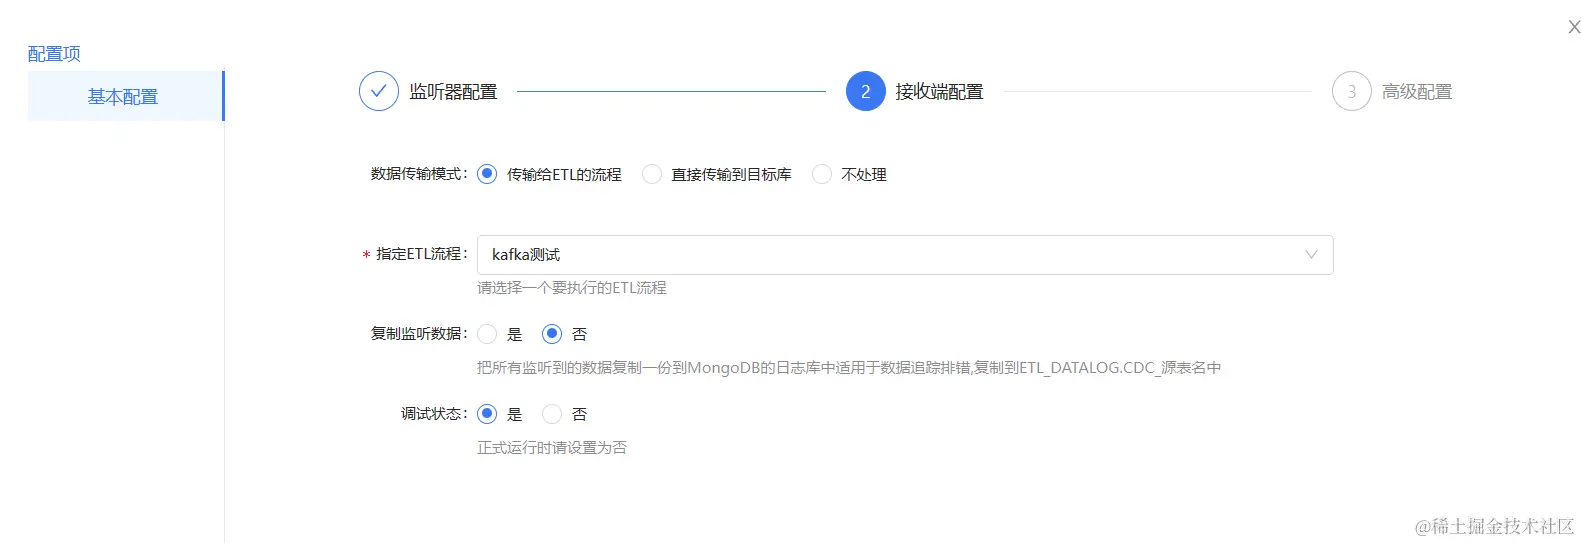
Task: Click the 配置项 heading
Action: pyautogui.click(x=54, y=54)
